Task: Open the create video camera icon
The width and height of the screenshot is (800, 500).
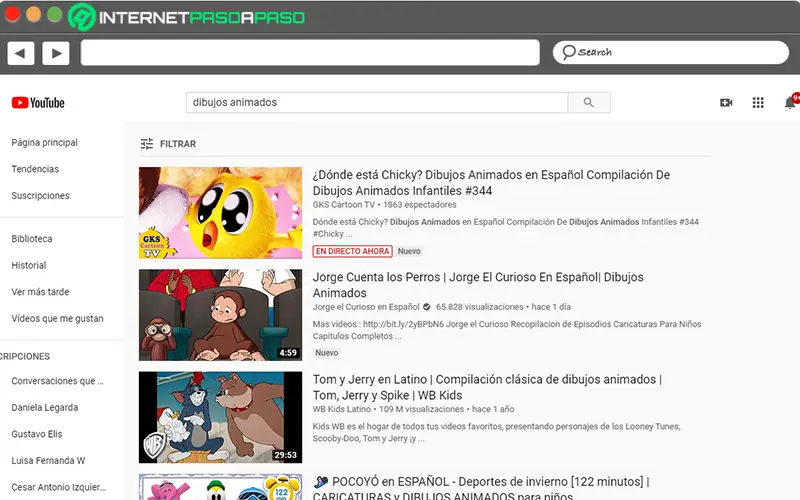Action: click(726, 103)
